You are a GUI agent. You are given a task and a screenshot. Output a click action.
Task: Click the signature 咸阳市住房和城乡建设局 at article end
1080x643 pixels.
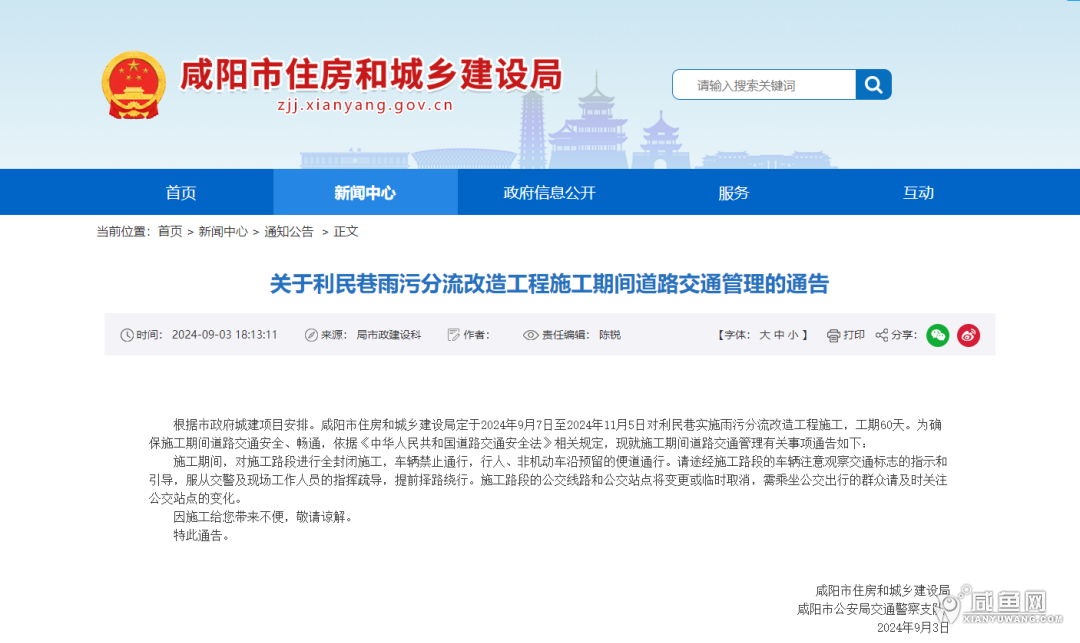coord(882,591)
